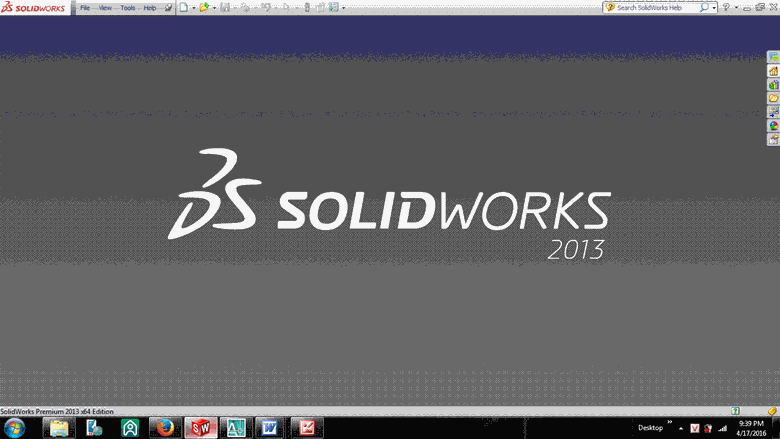Click the green house taskbar icon
This screenshot has height=439, width=780.
[130, 428]
